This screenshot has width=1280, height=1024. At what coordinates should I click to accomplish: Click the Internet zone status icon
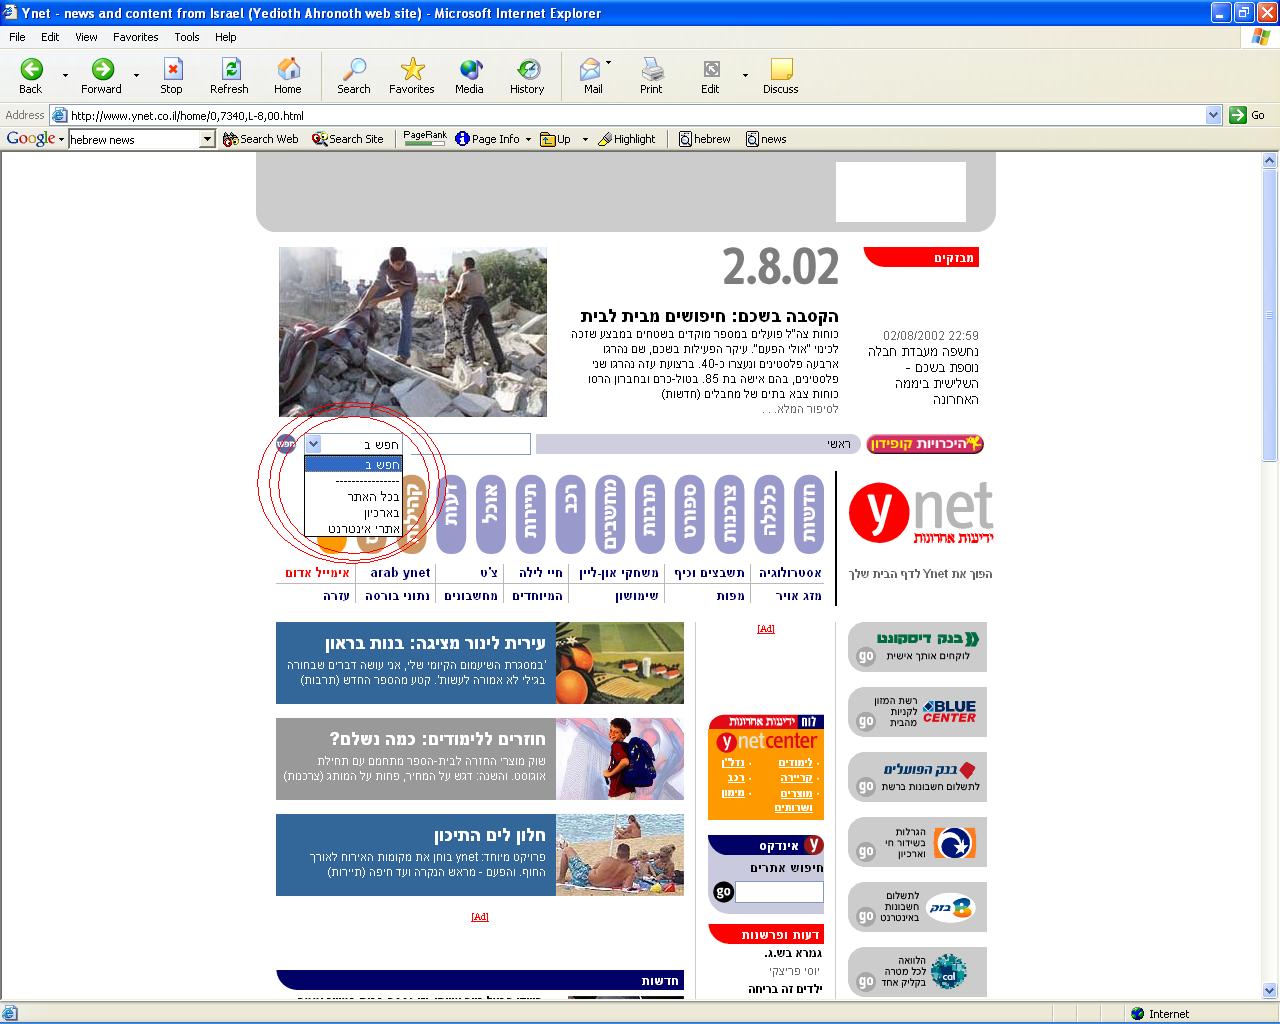click(1137, 1013)
